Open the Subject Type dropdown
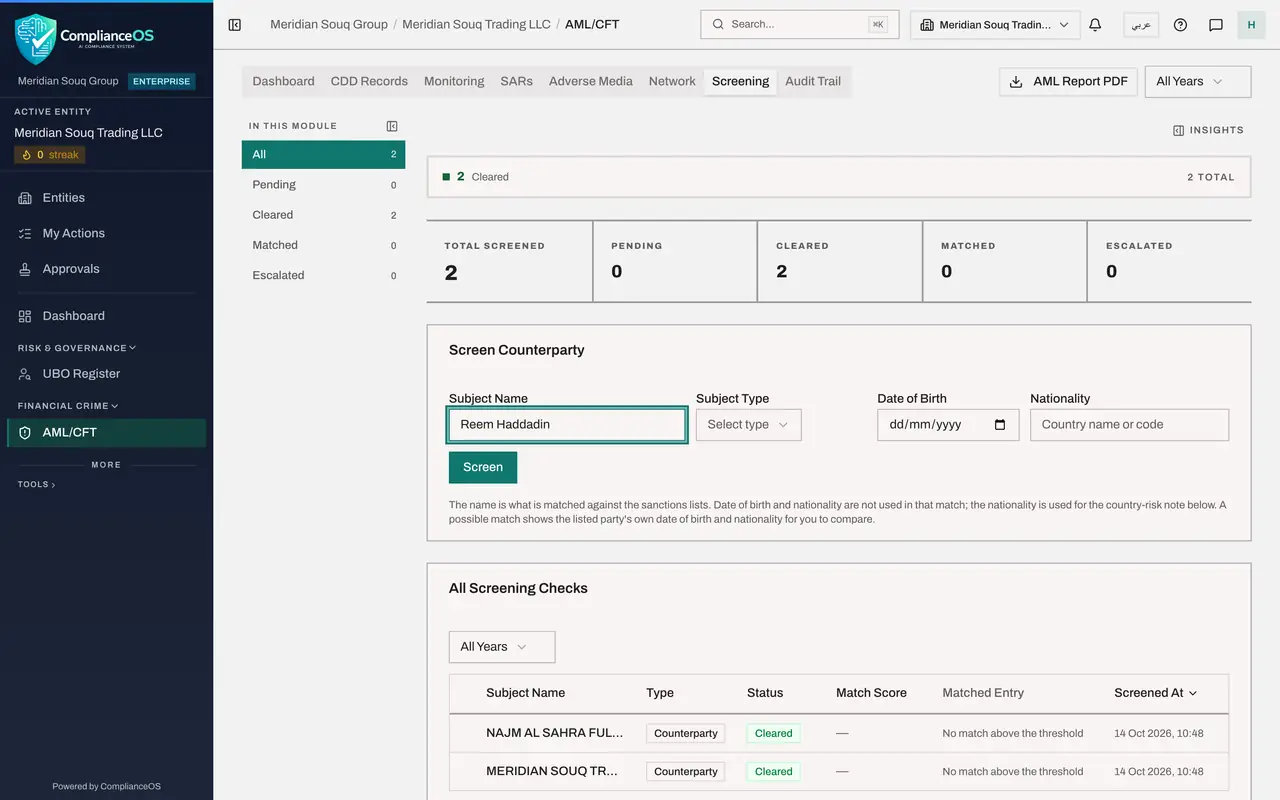 point(748,425)
